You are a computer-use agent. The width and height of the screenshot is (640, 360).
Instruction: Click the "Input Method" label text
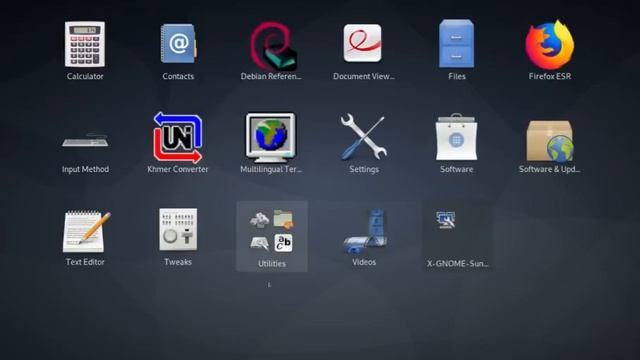click(85, 169)
